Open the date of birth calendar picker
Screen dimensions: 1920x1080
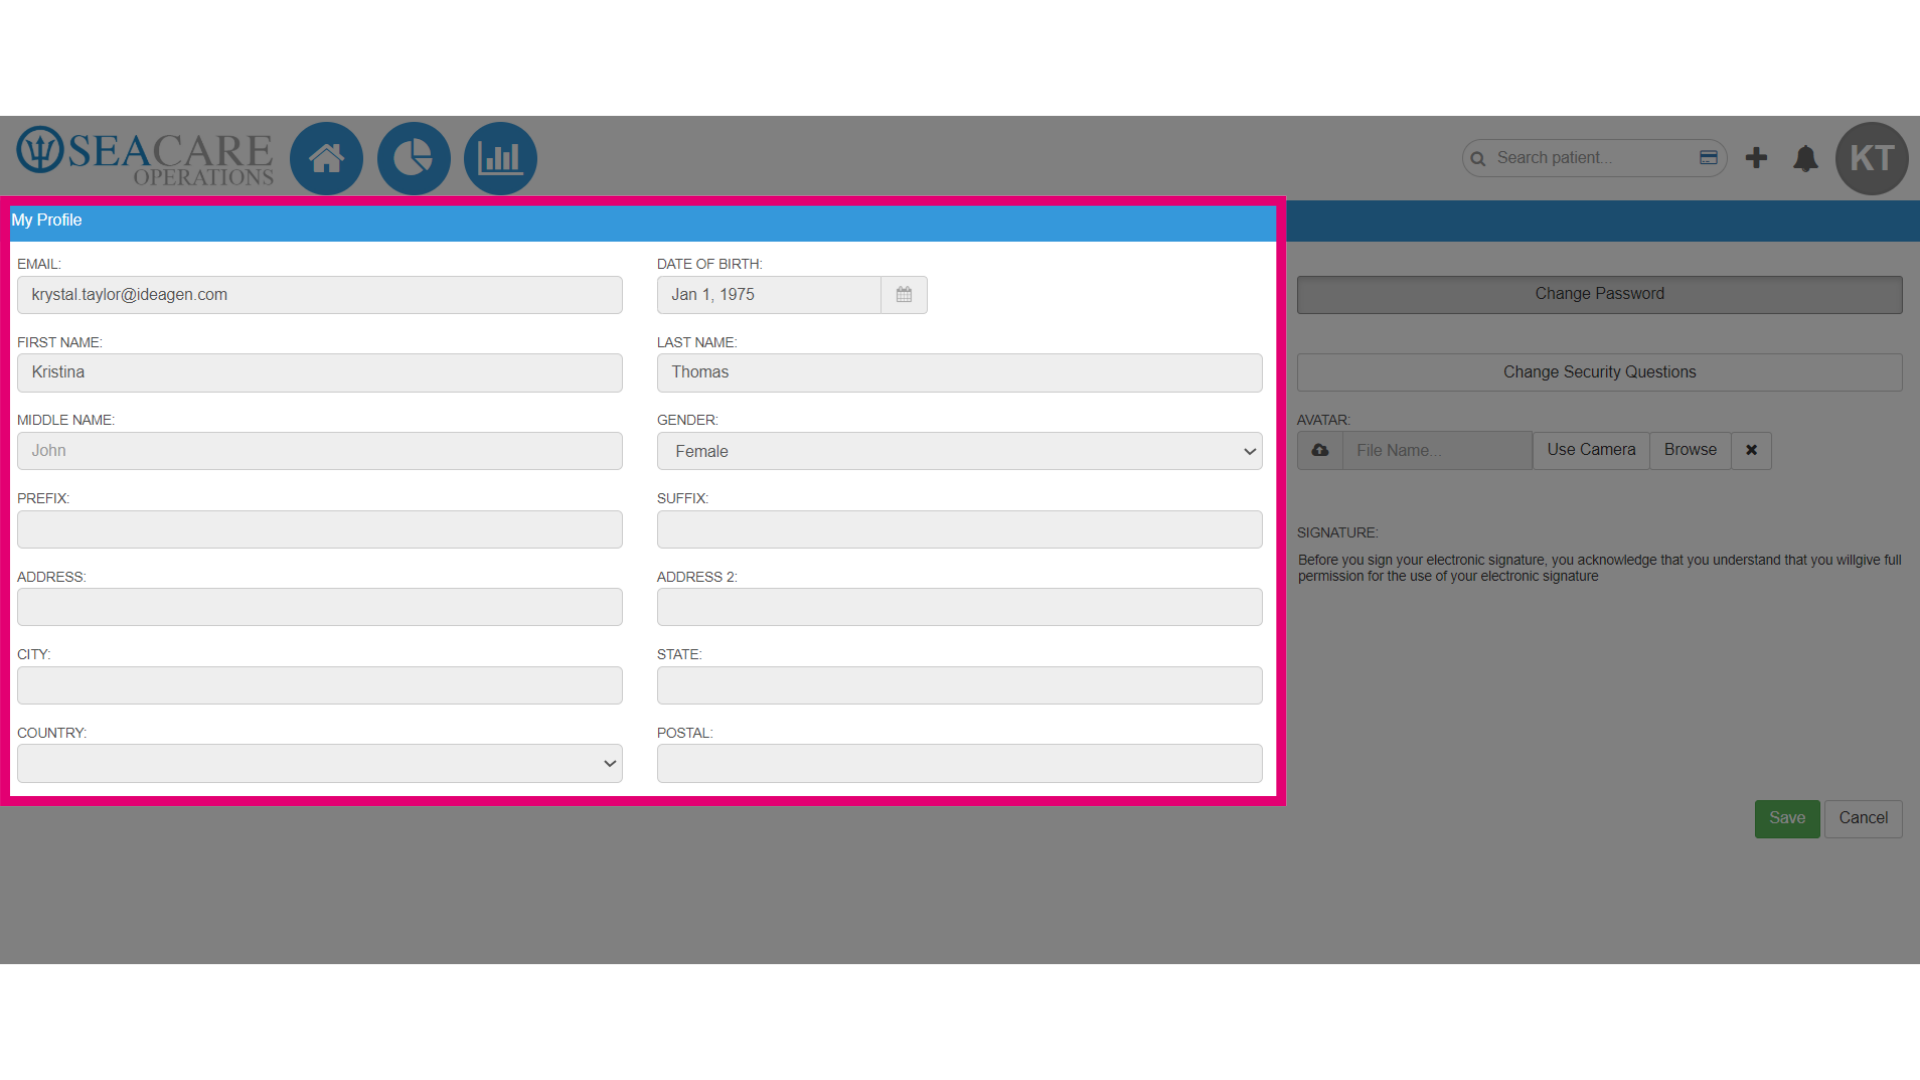point(904,295)
